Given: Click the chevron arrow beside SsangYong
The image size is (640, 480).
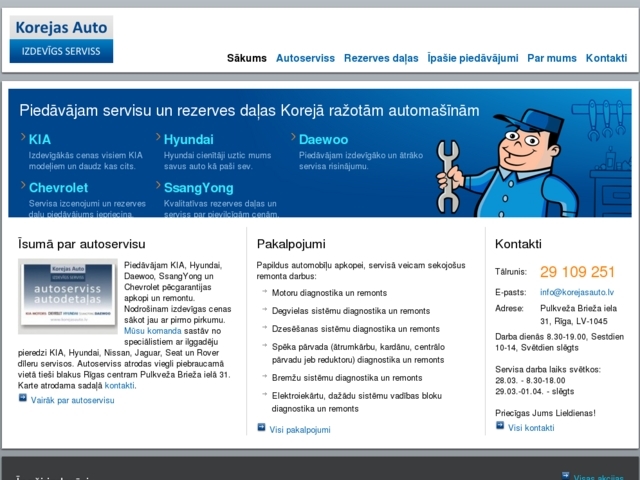Looking at the screenshot, I should 158,185.
